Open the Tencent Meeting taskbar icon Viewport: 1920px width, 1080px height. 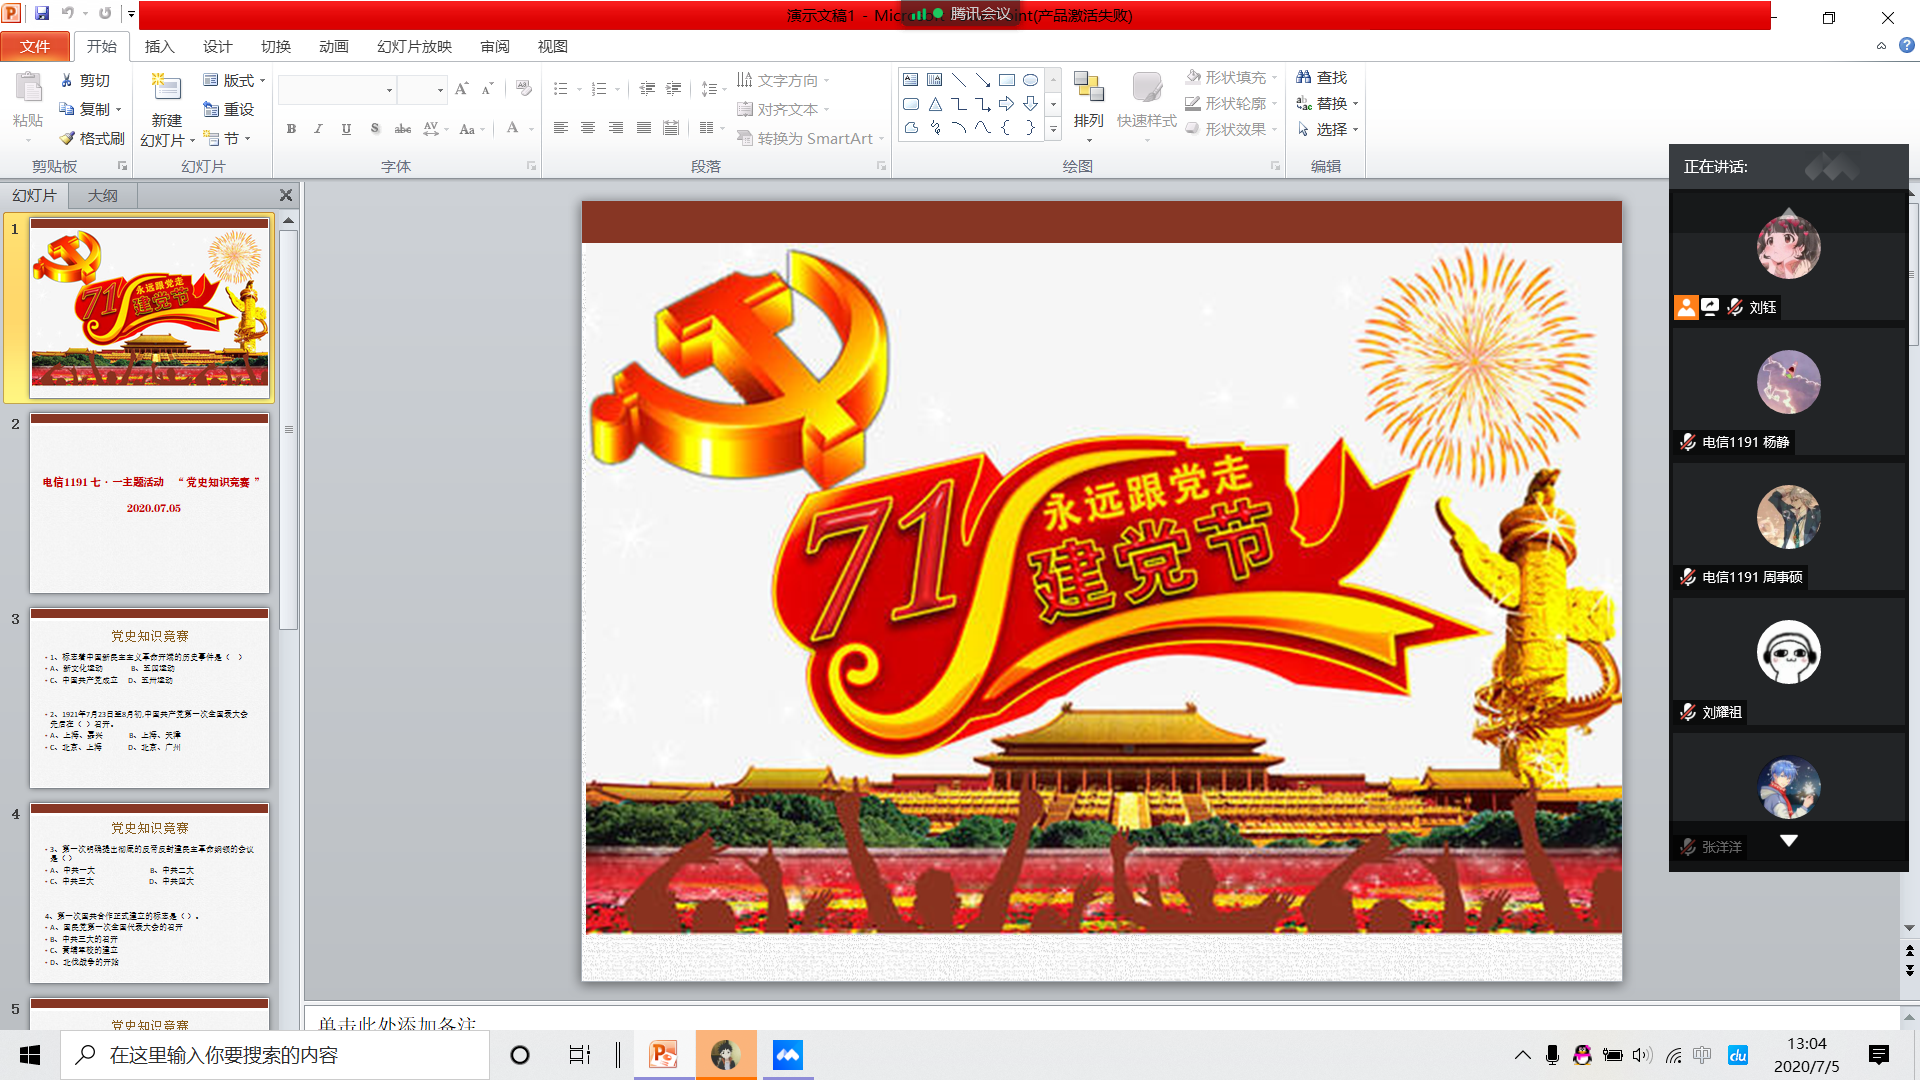787,1055
